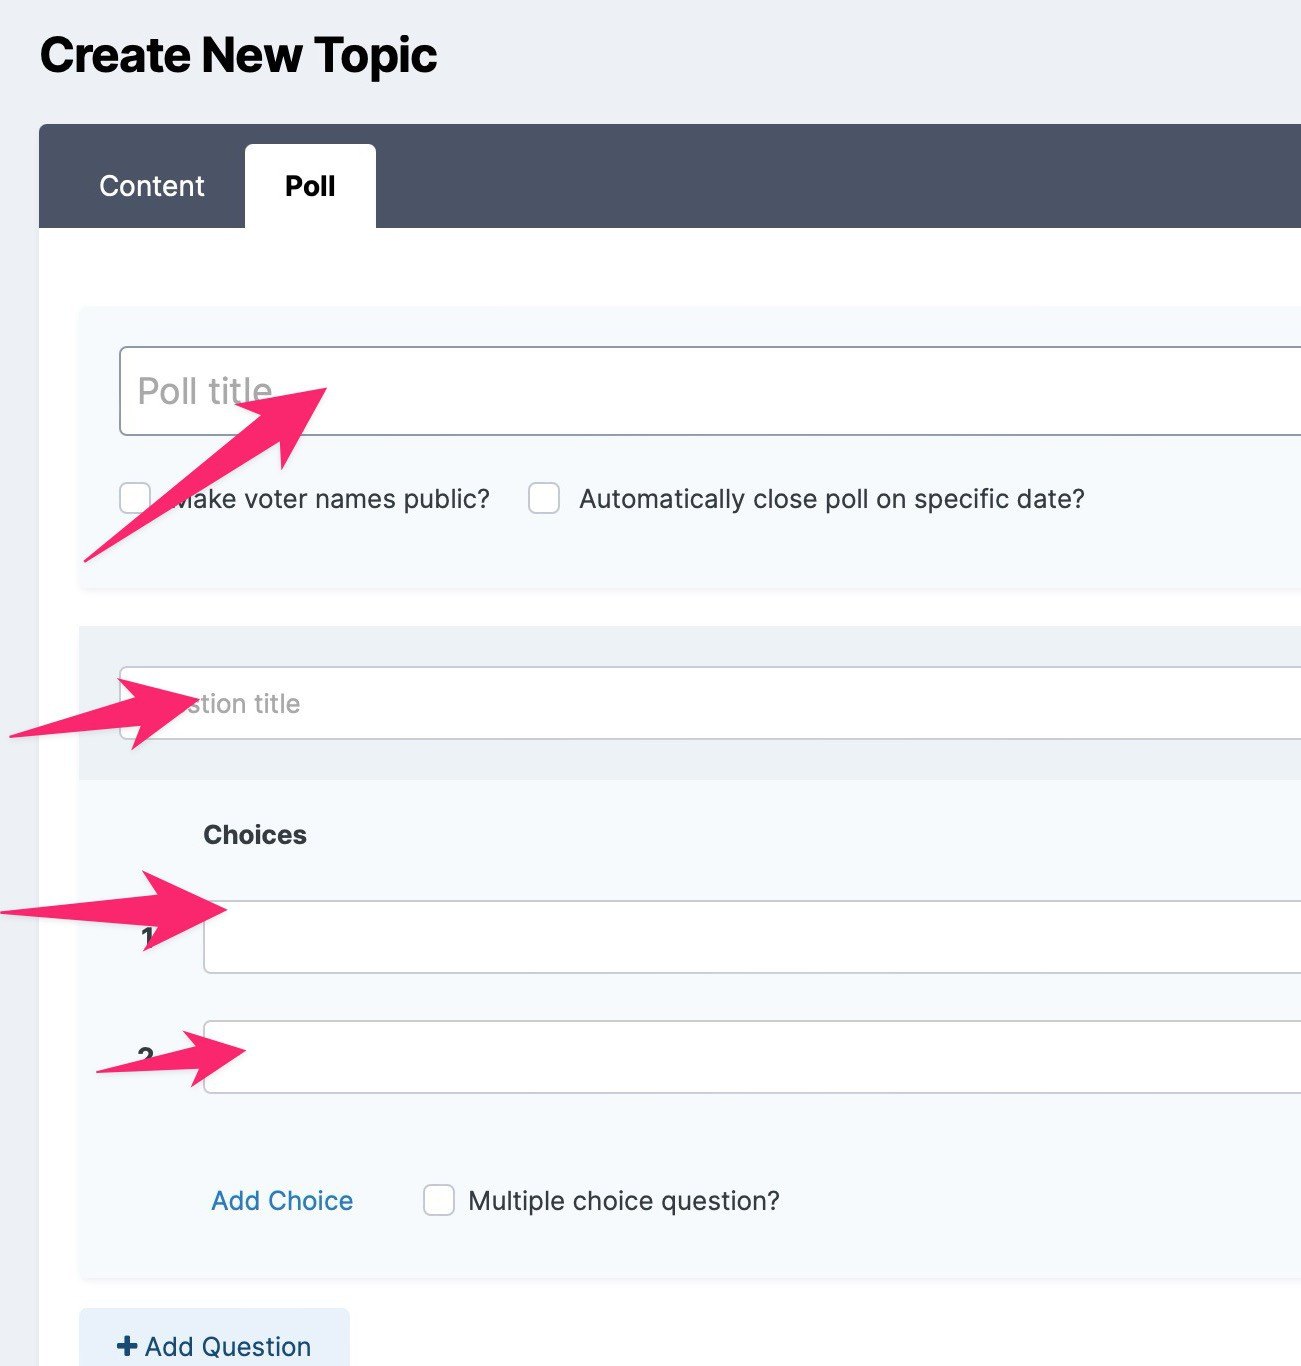This screenshot has width=1301, height=1366.
Task: Tick the Automatically close poll checkbox
Action: click(544, 498)
